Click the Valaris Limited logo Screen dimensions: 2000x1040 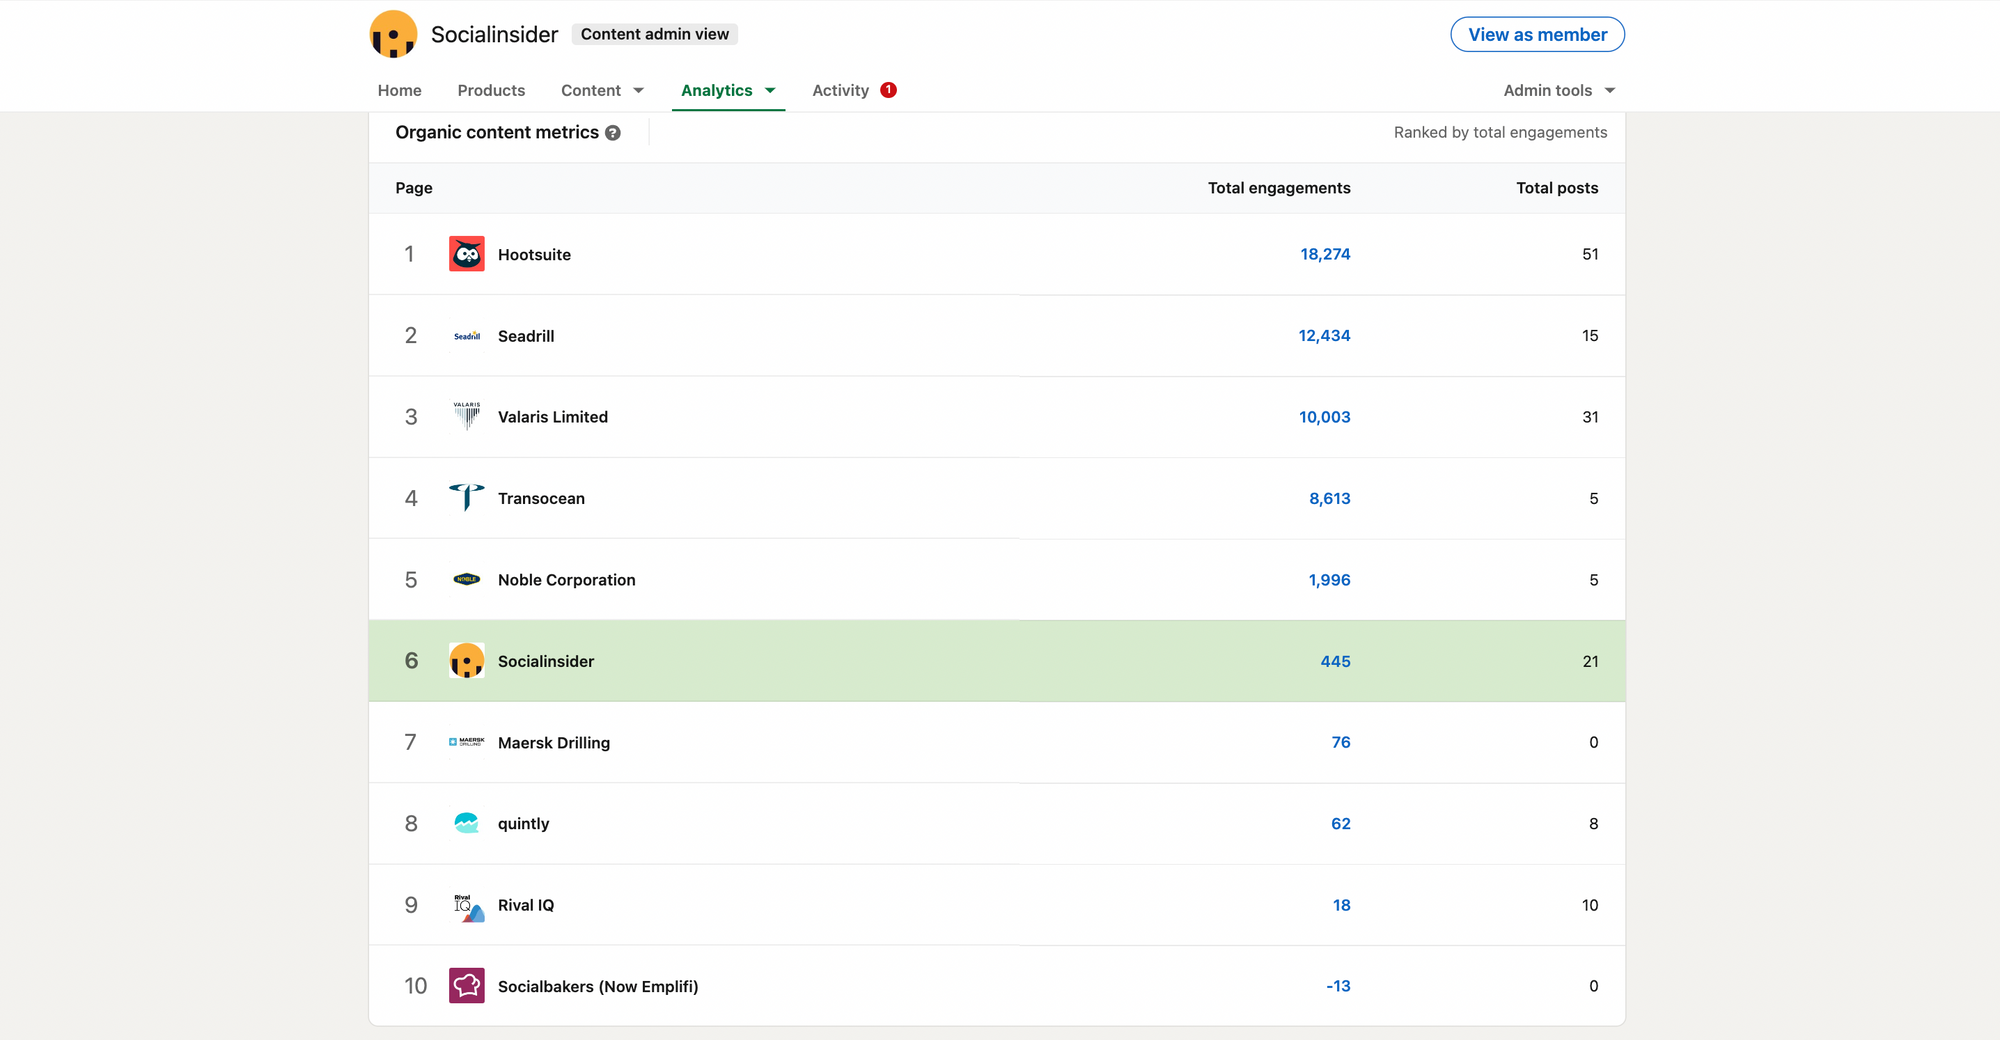(x=467, y=417)
